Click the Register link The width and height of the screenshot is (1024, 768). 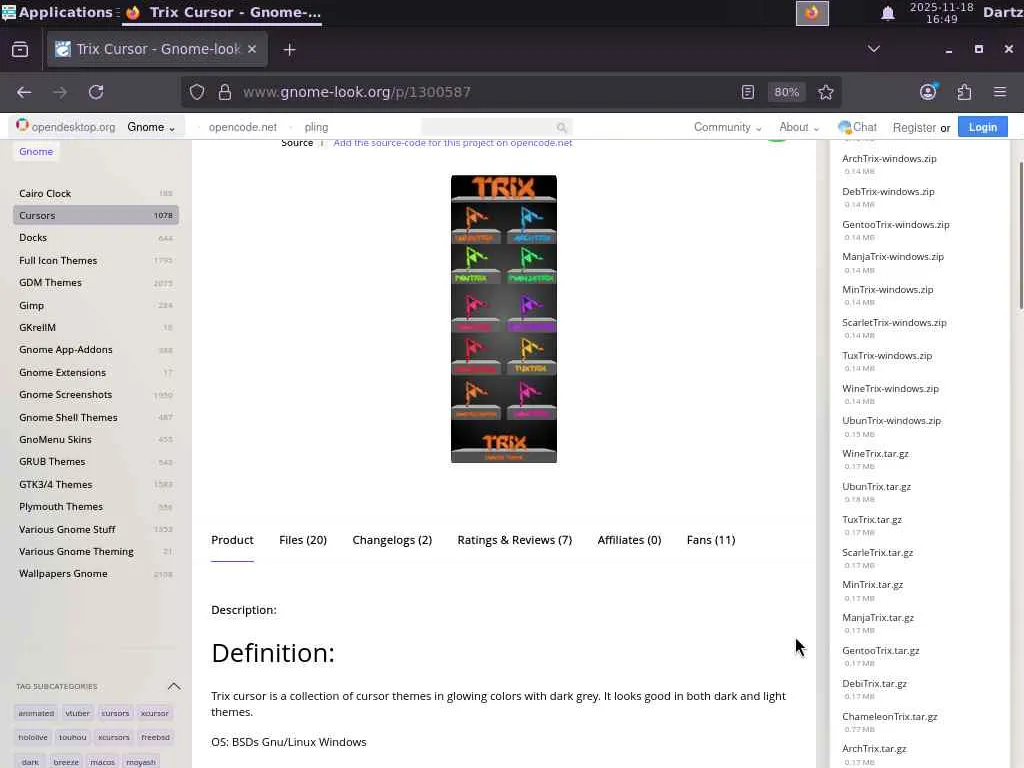click(914, 127)
